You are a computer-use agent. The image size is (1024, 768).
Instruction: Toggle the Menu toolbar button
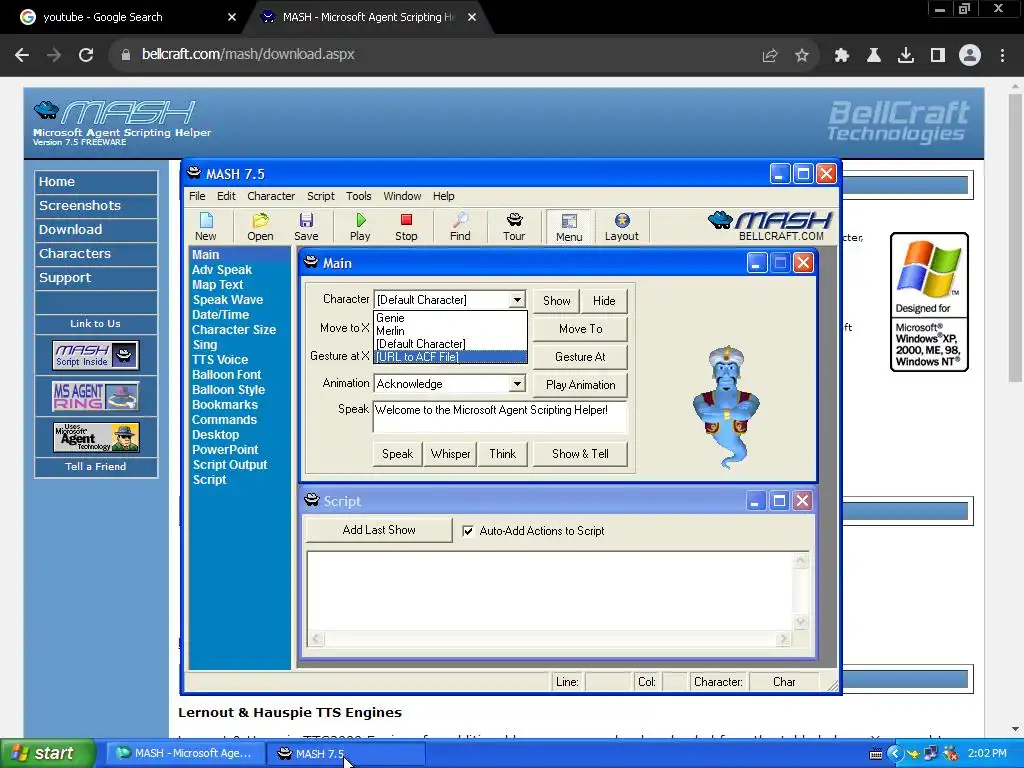[x=569, y=227]
